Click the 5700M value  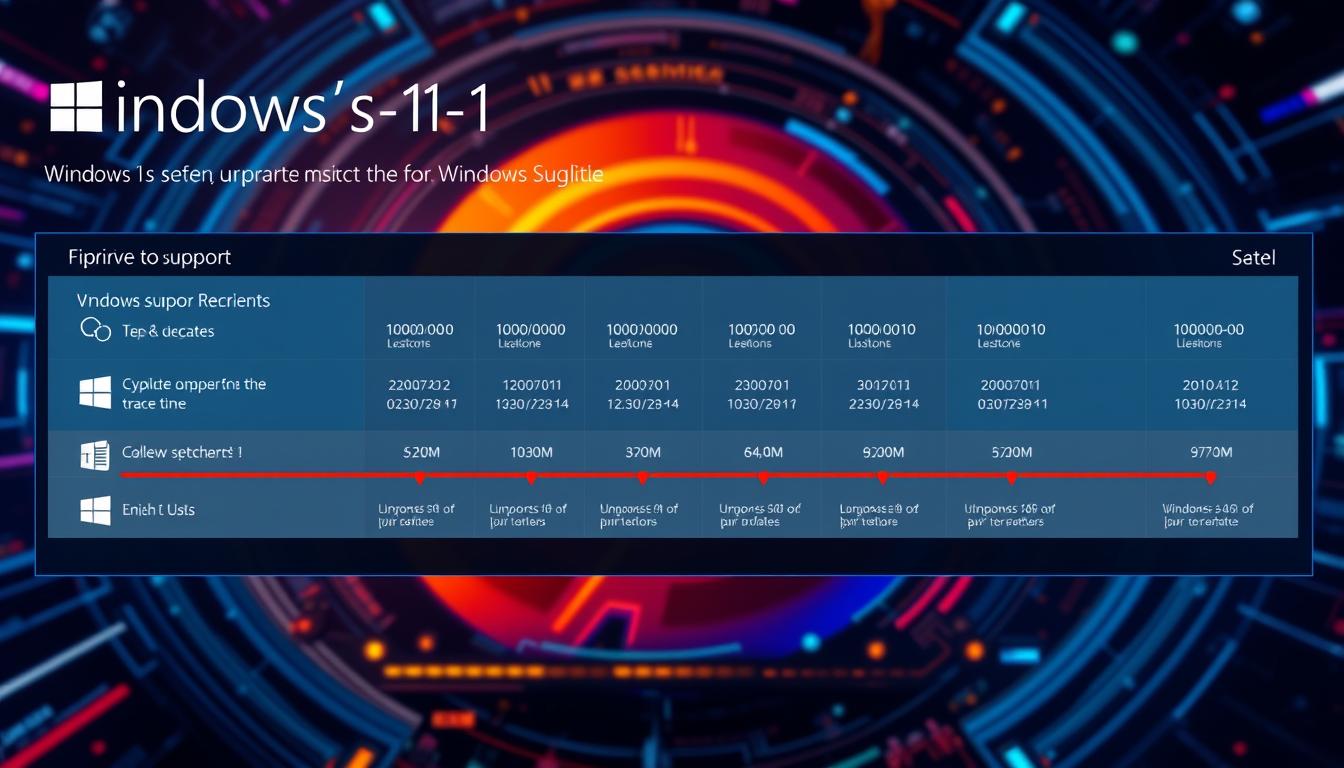1011,452
